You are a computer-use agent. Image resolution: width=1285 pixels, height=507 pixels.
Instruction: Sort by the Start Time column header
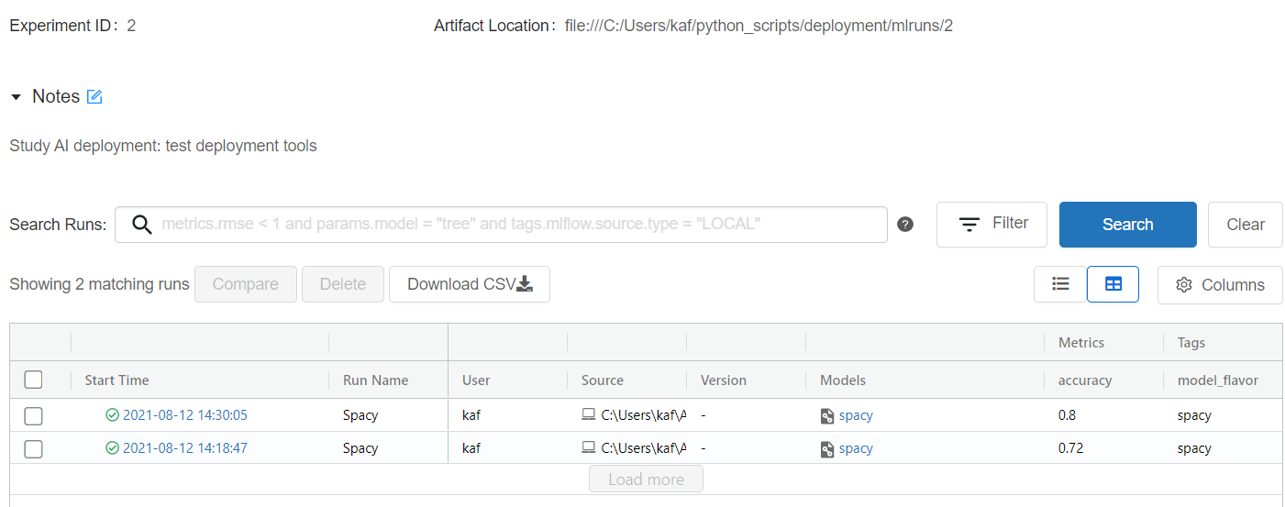coord(117,380)
